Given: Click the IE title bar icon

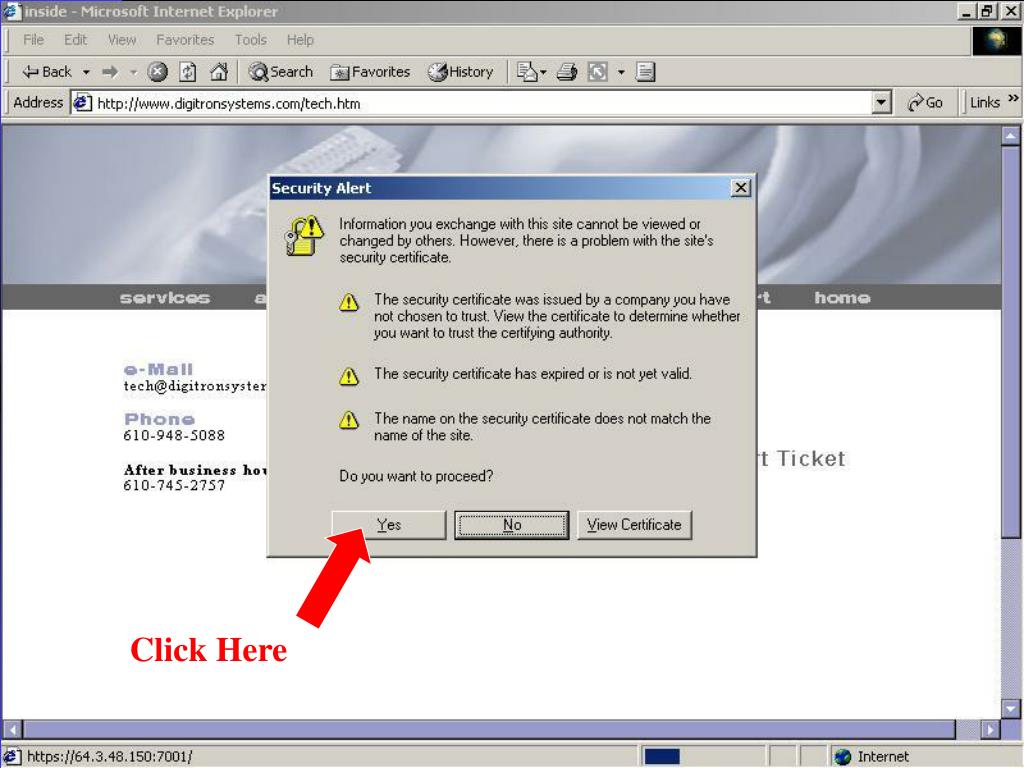Looking at the screenshot, I should coord(12,12).
